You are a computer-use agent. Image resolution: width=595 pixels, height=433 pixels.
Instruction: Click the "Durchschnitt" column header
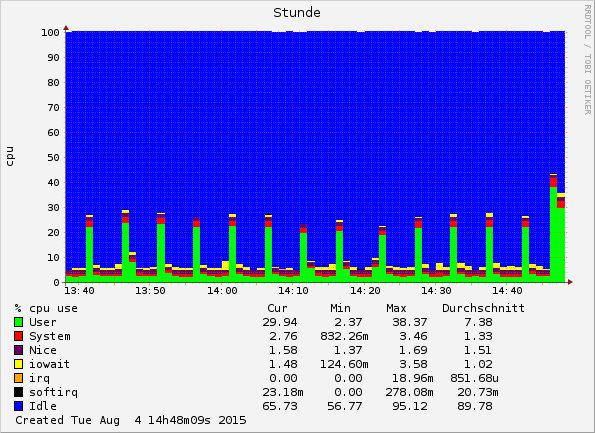click(x=483, y=308)
